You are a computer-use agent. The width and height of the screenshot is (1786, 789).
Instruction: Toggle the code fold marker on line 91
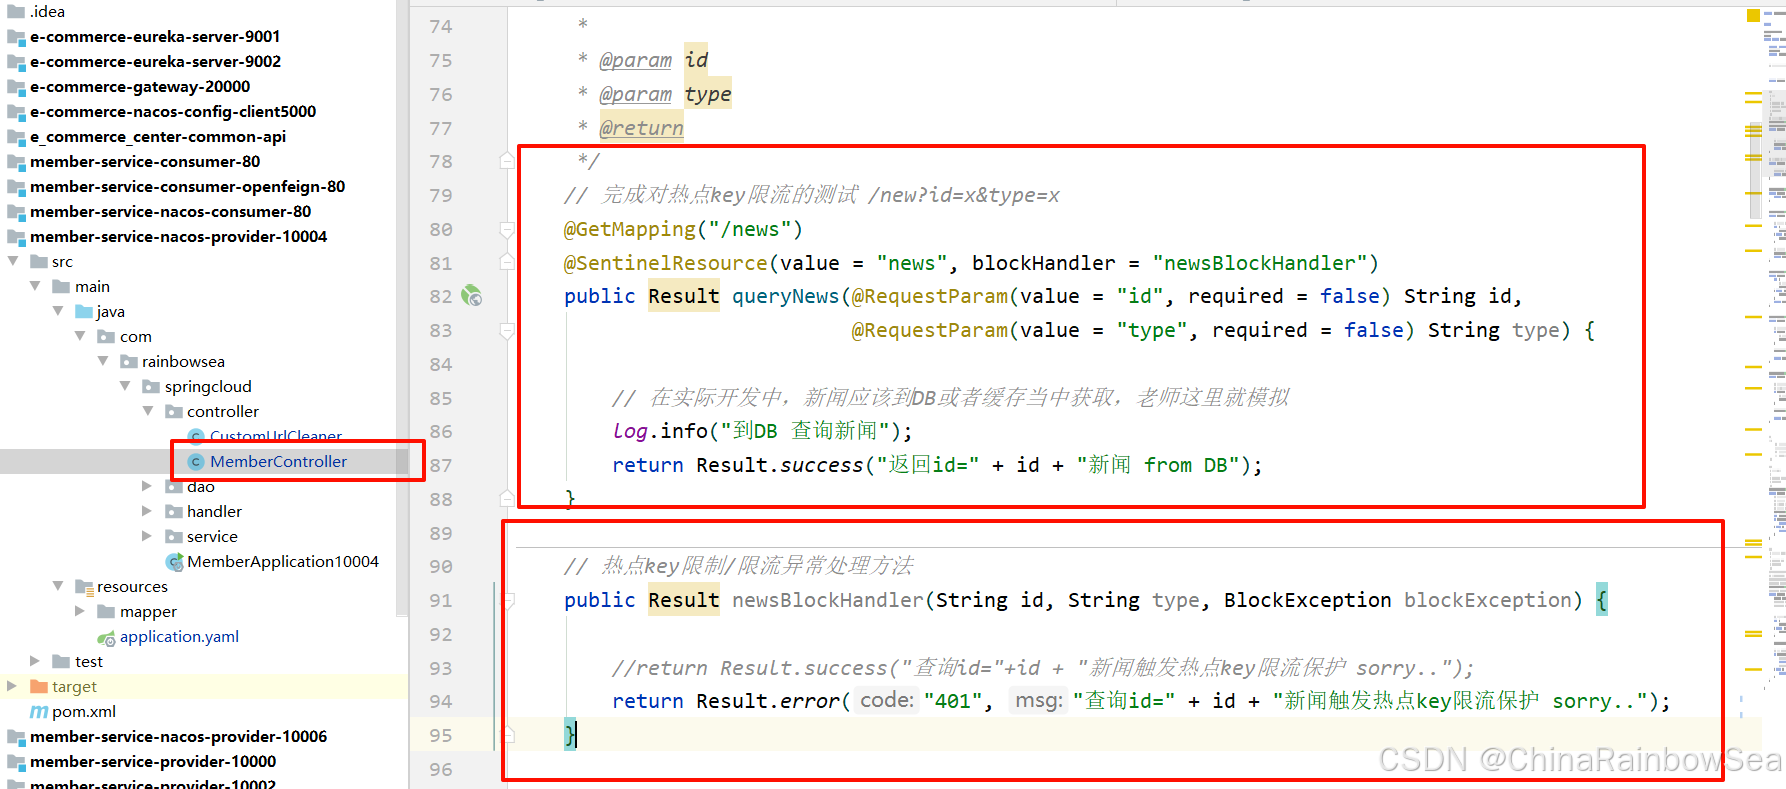[508, 600]
